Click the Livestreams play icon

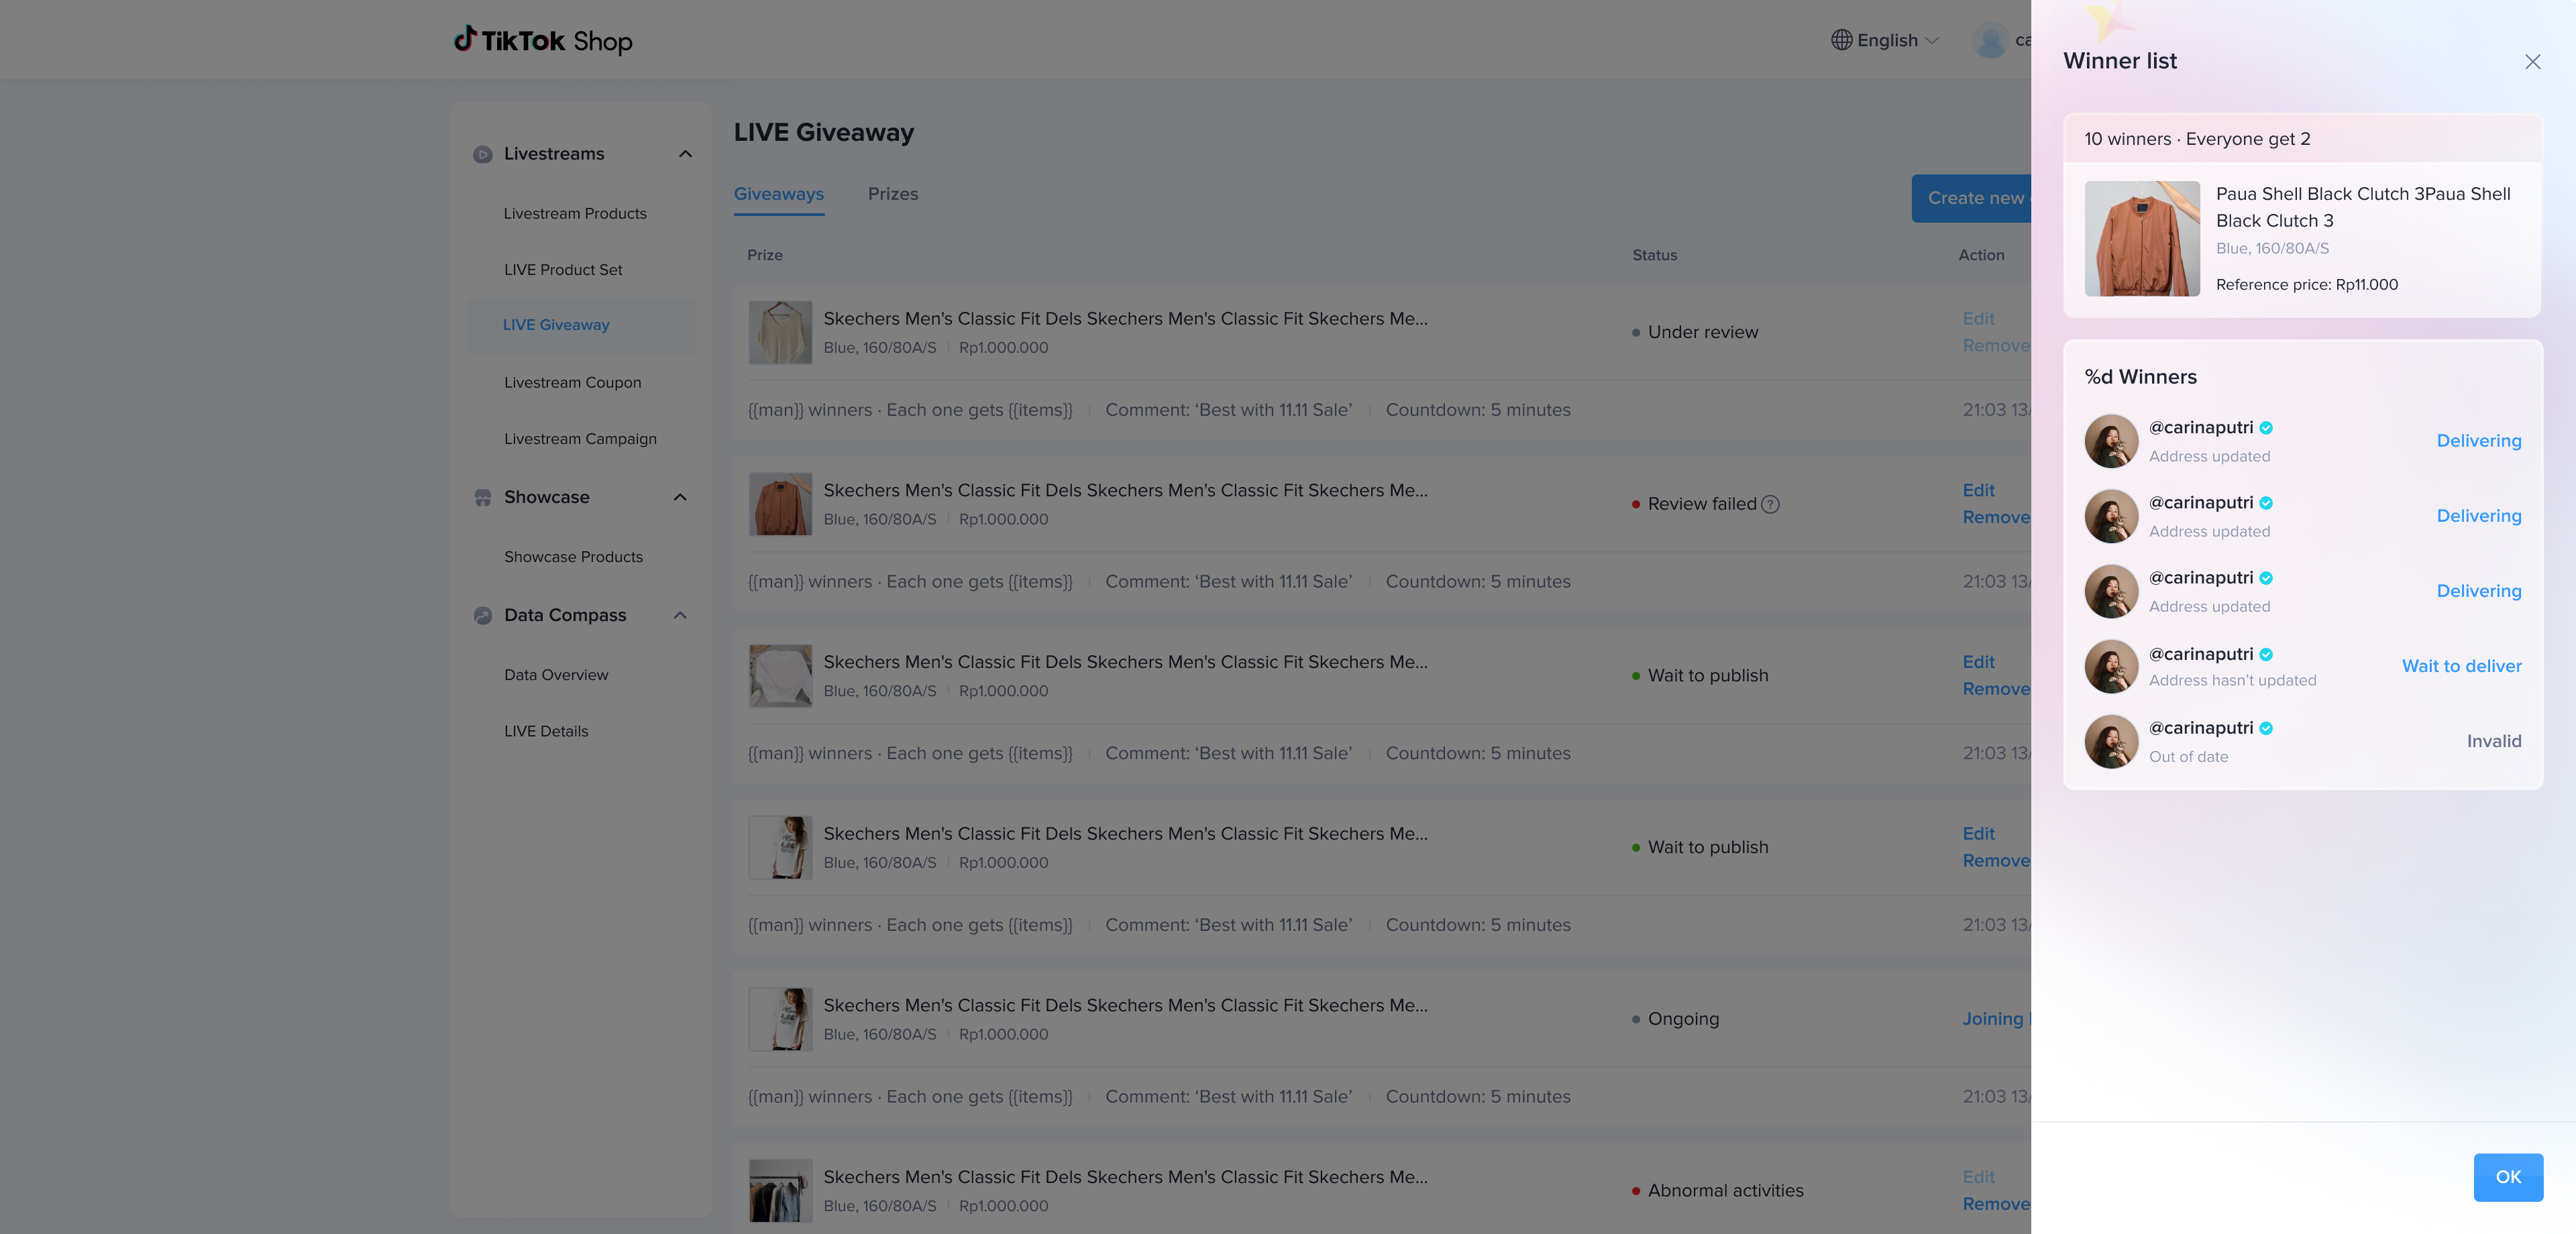[x=483, y=154]
